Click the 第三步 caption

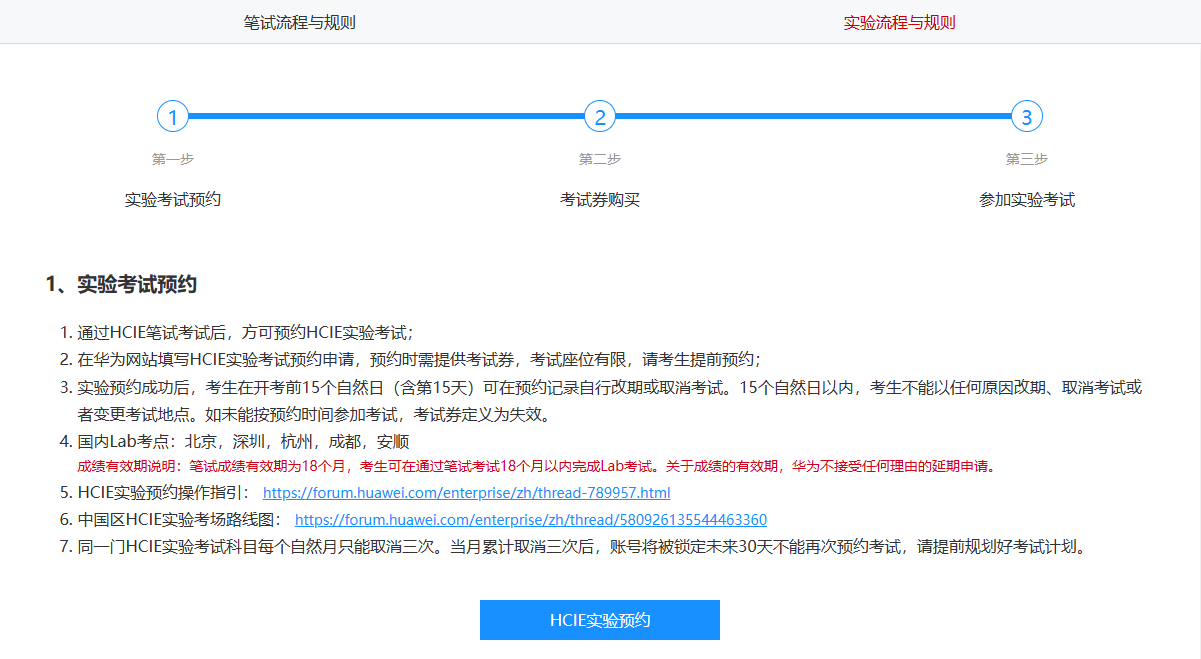pyautogui.click(x=1027, y=159)
